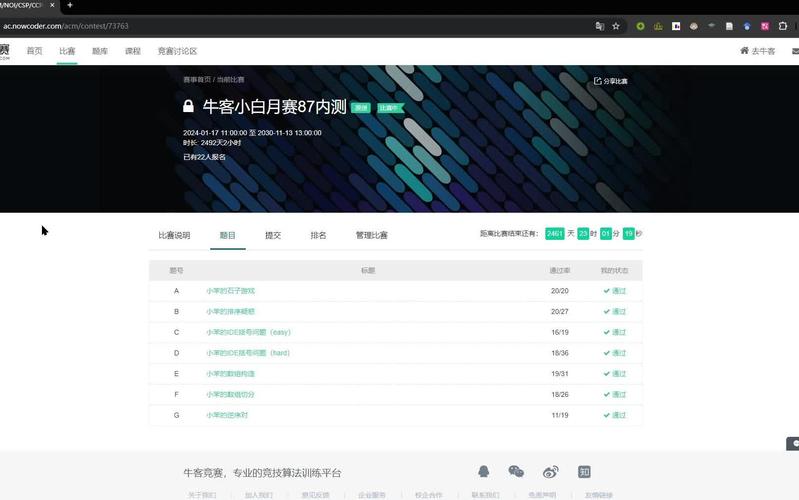This screenshot has height=500, width=799.
Task: Open the monkey face extension icon
Action: coord(694,26)
